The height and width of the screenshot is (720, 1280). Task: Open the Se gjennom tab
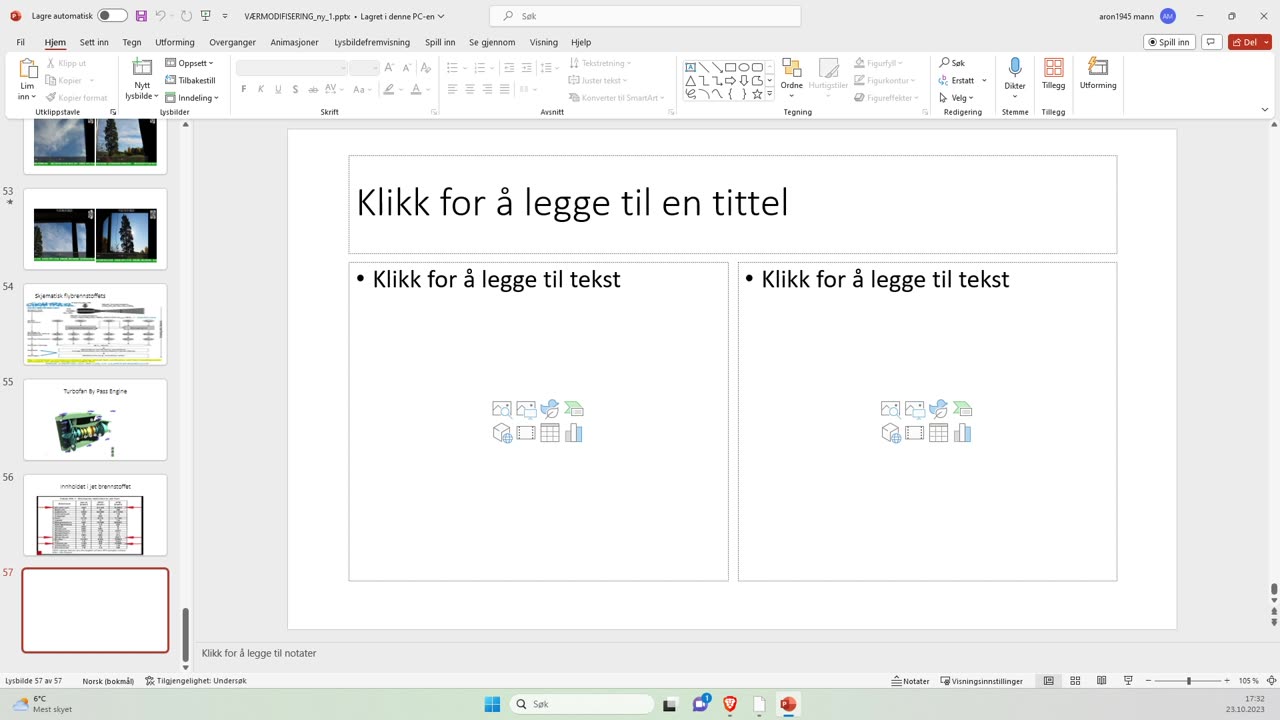(x=492, y=42)
